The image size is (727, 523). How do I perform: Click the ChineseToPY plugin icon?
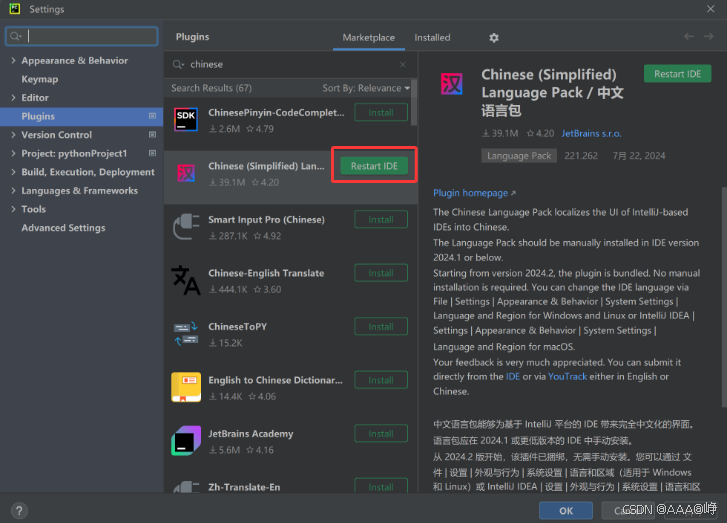[x=186, y=334]
